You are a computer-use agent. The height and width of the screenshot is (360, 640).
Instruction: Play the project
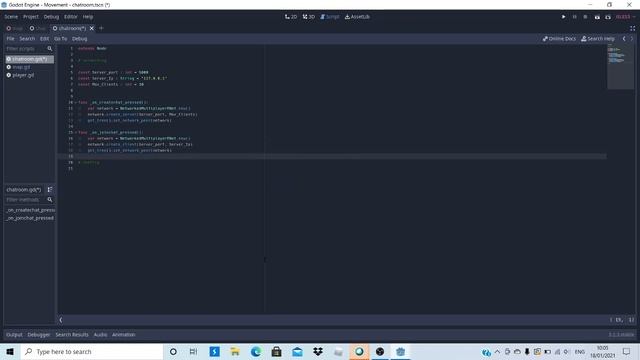pyautogui.click(x=563, y=17)
